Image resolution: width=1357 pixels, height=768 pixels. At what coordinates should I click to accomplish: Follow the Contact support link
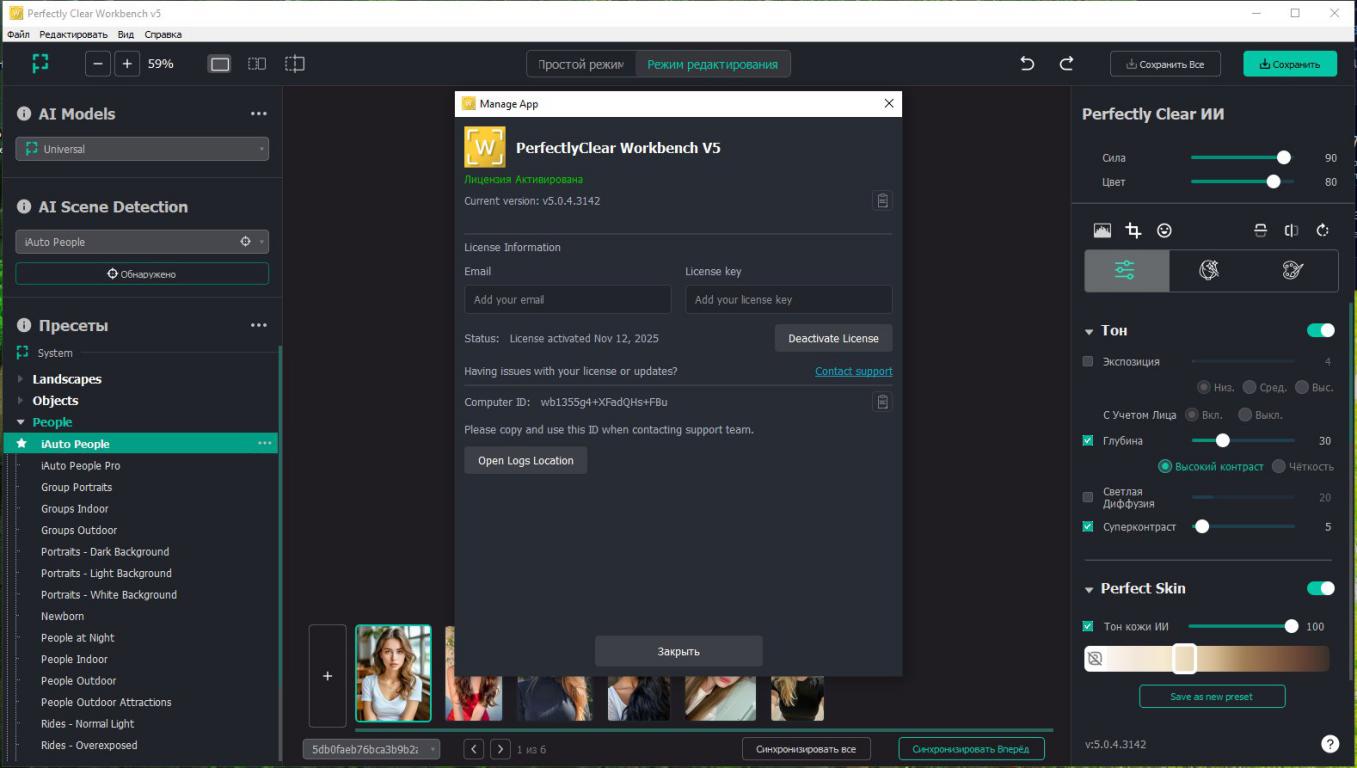coord(853,371)
